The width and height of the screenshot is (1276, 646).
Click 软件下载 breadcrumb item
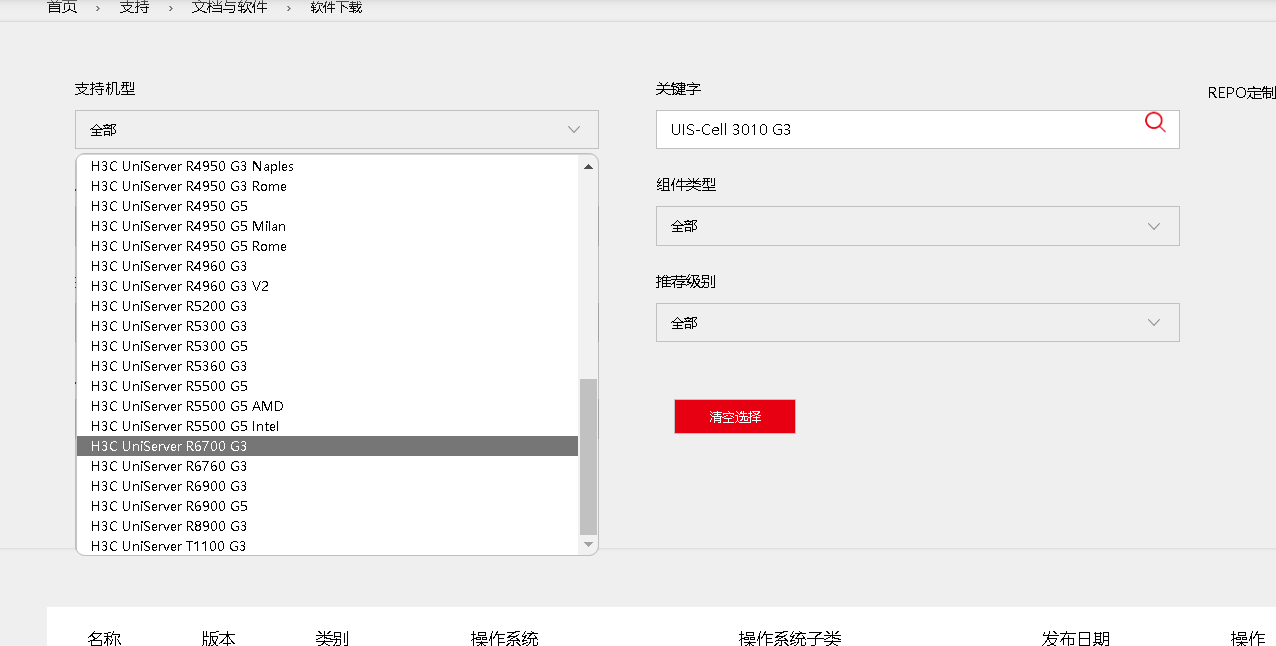coord(336,7)
